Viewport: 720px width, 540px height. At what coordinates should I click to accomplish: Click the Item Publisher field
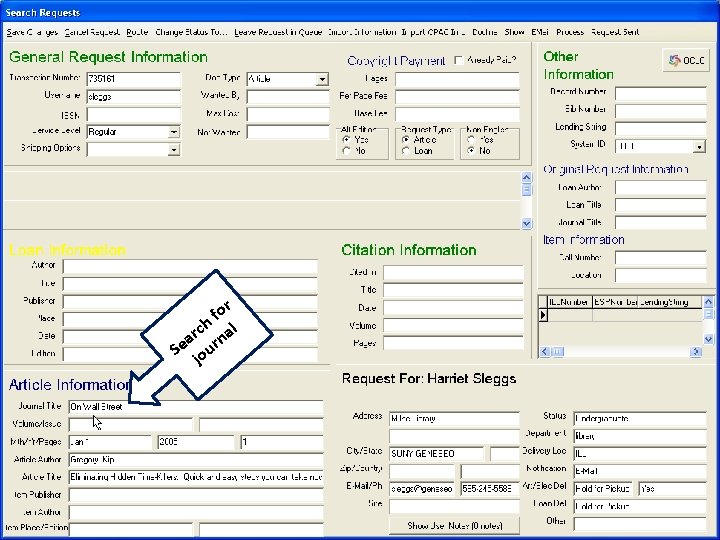(196, 495)
